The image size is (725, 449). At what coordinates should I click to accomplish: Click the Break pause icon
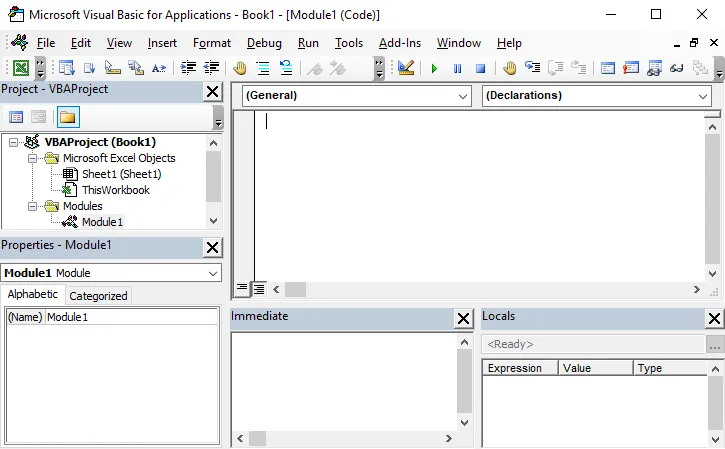tap(457, 69)
